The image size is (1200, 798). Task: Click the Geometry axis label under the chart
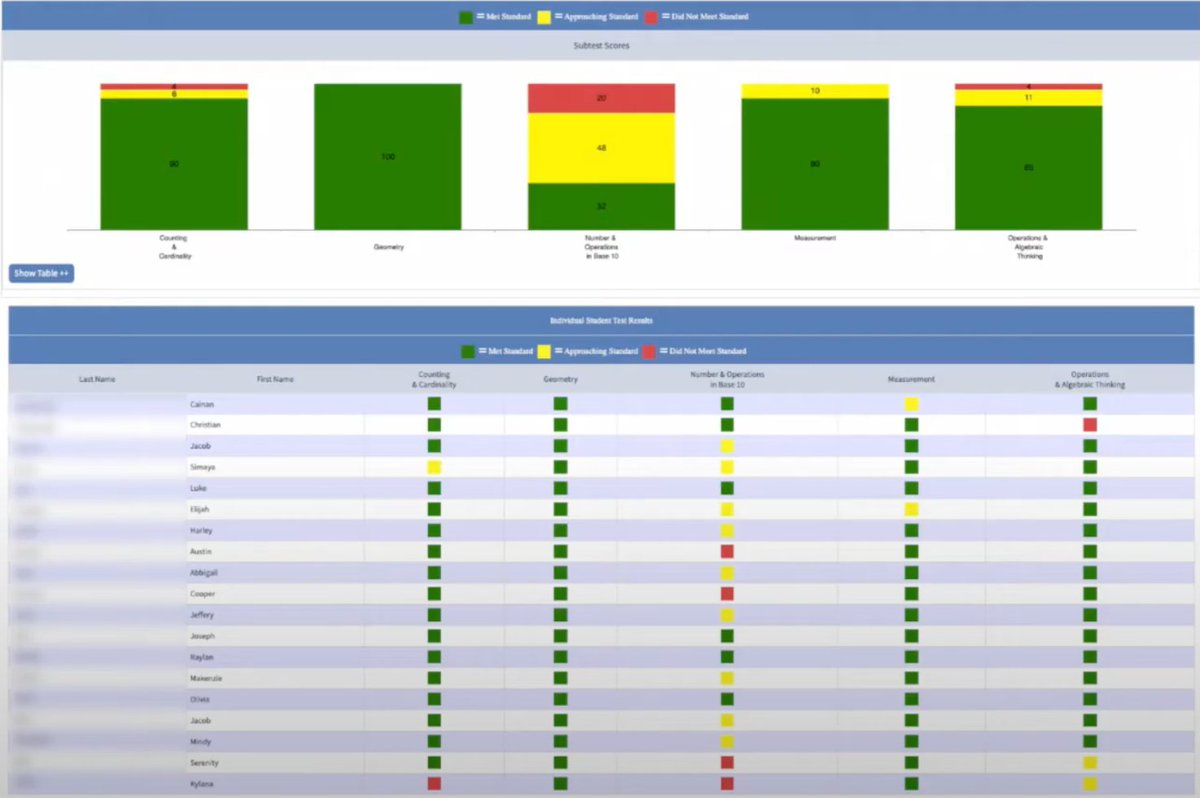click(x=388, y=247)
